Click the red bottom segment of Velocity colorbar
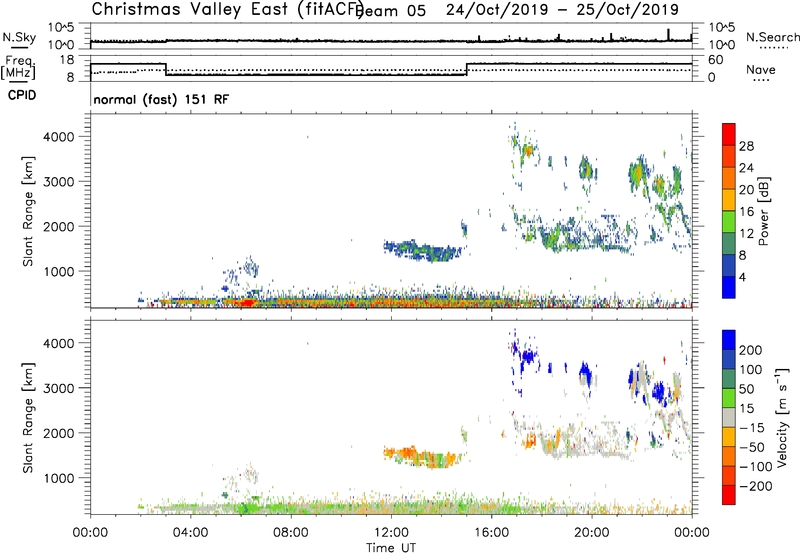The image size is (800, 554). (729, 495)
